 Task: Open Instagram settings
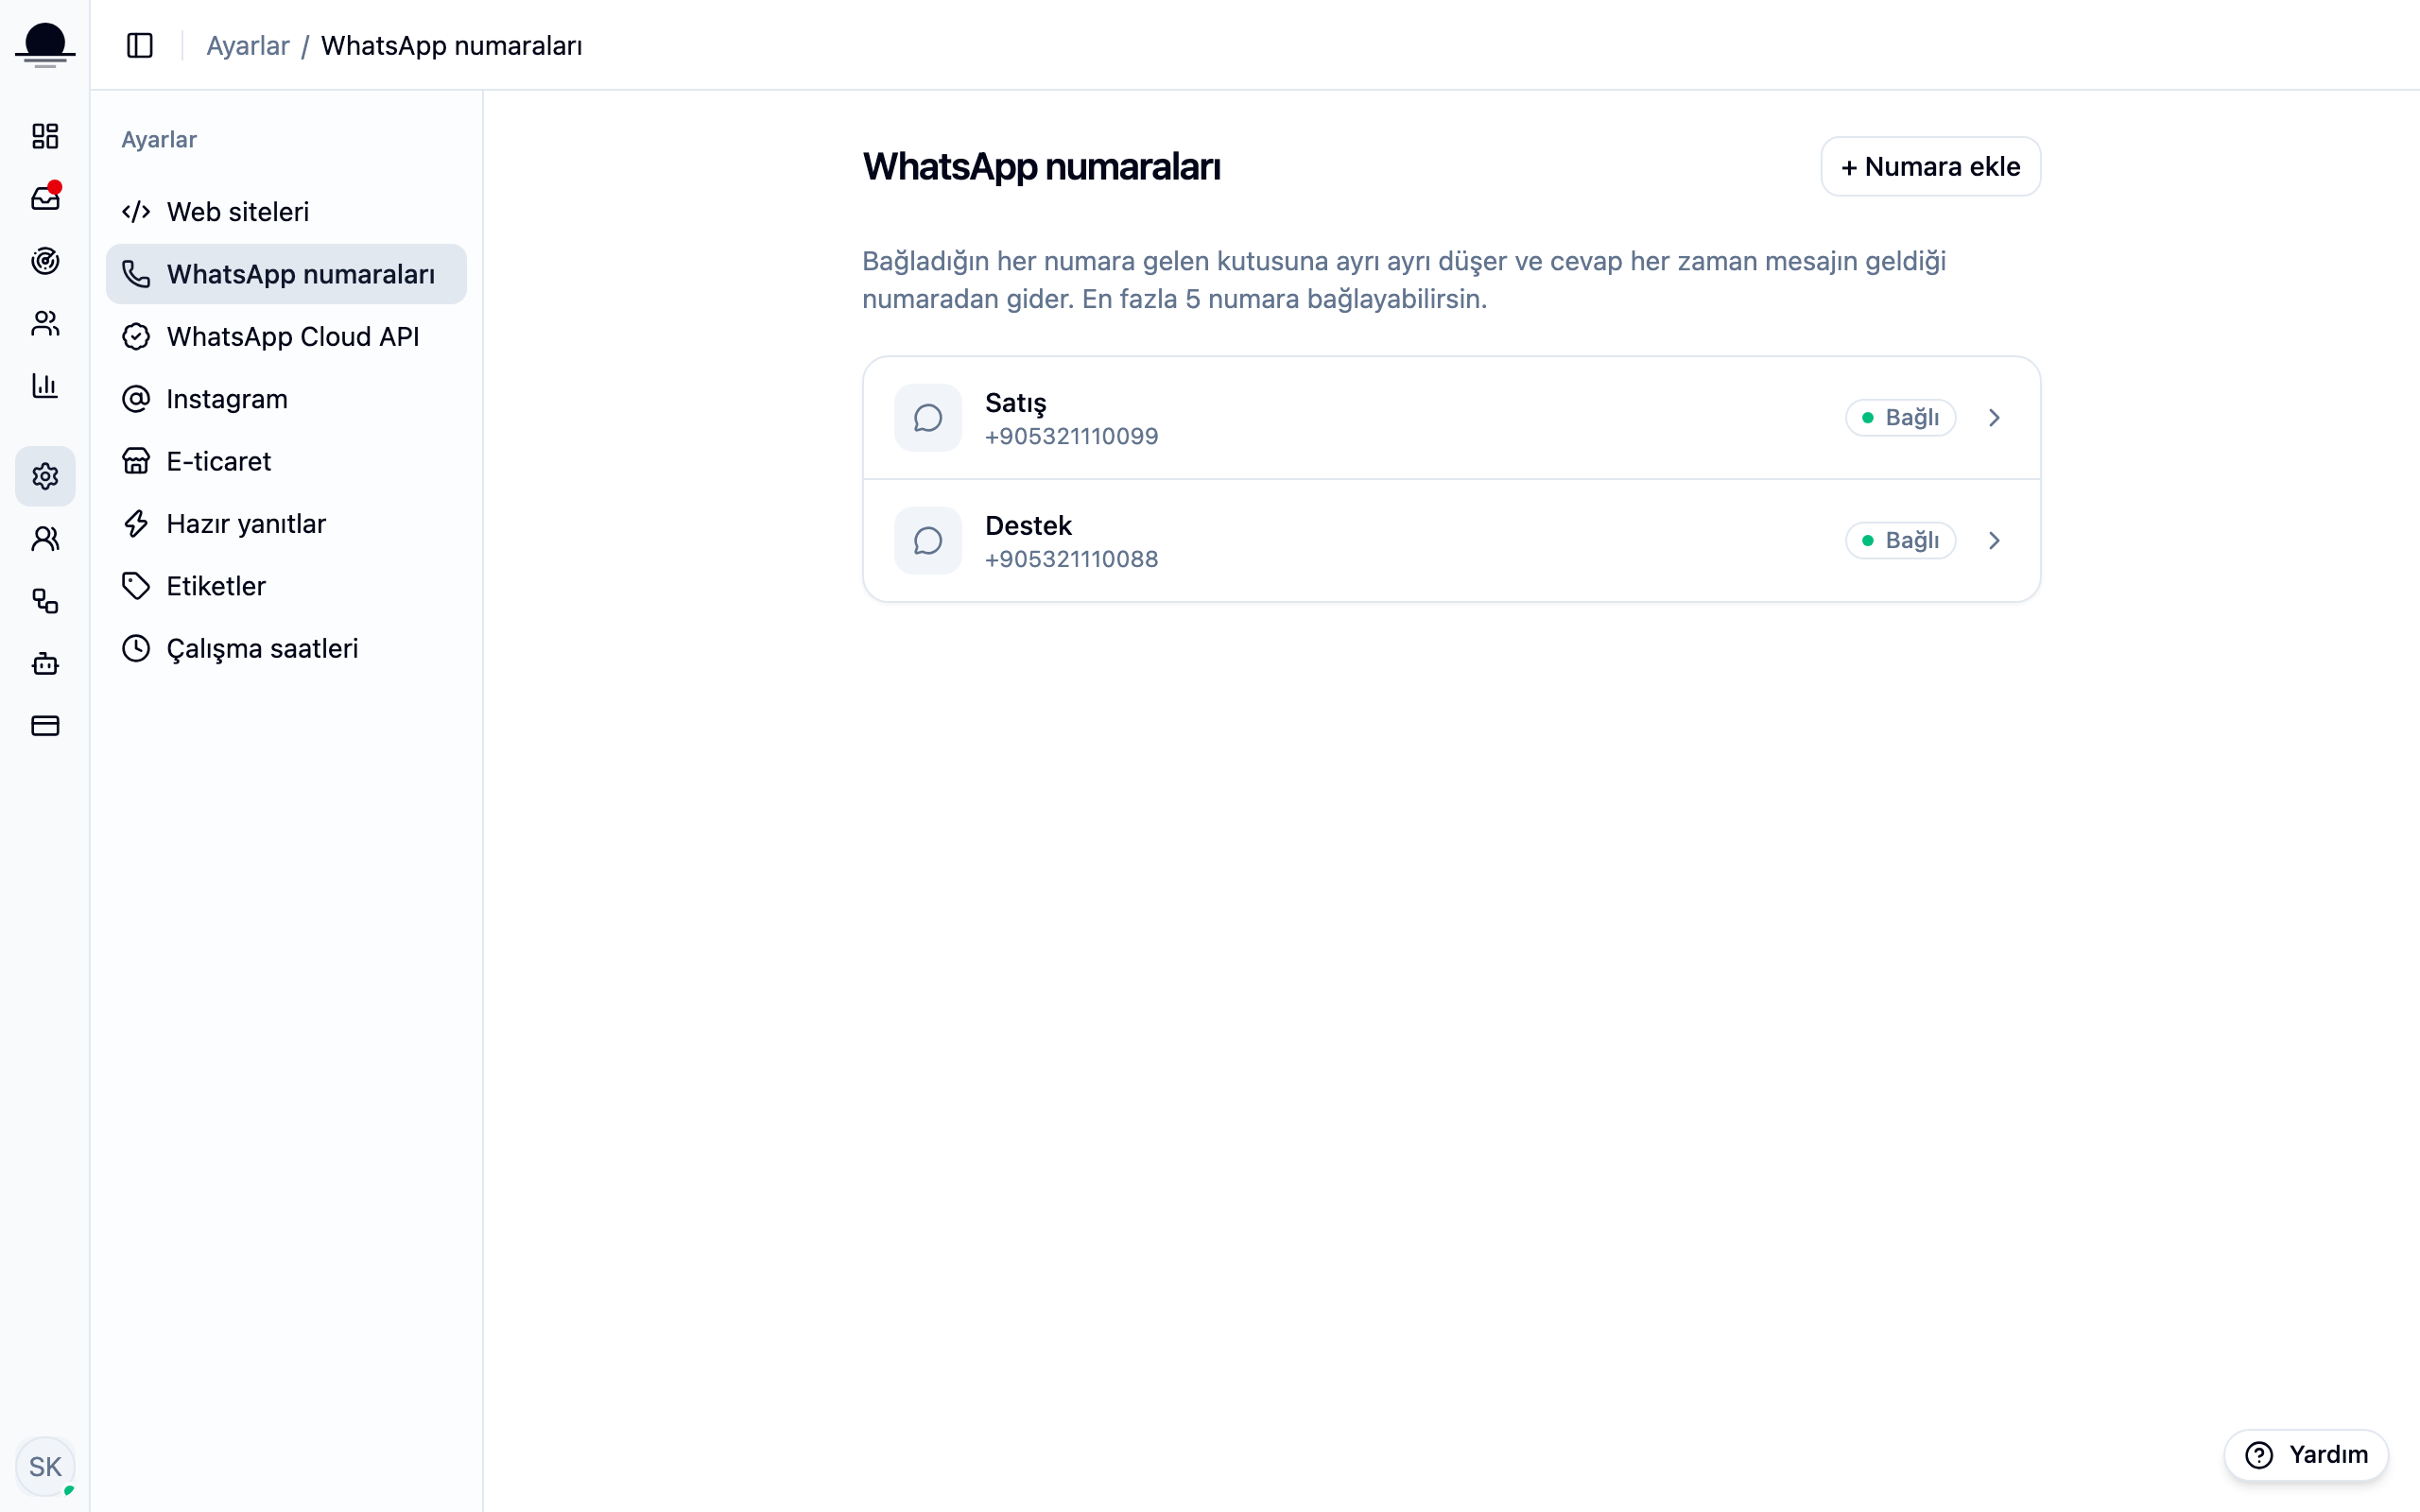(286, 399)
